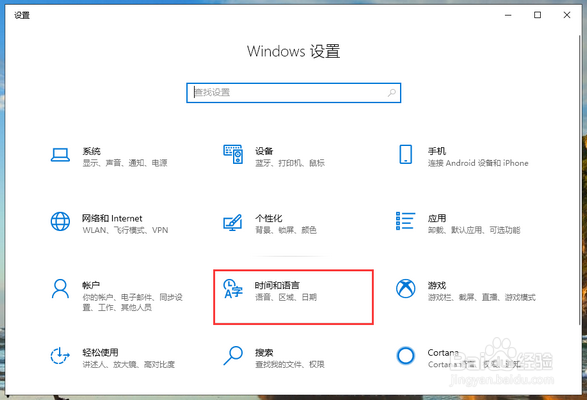This screenshot has width=587, height=400.
Task: Click description 显示、声音、通知、电源
Action: 125,163
